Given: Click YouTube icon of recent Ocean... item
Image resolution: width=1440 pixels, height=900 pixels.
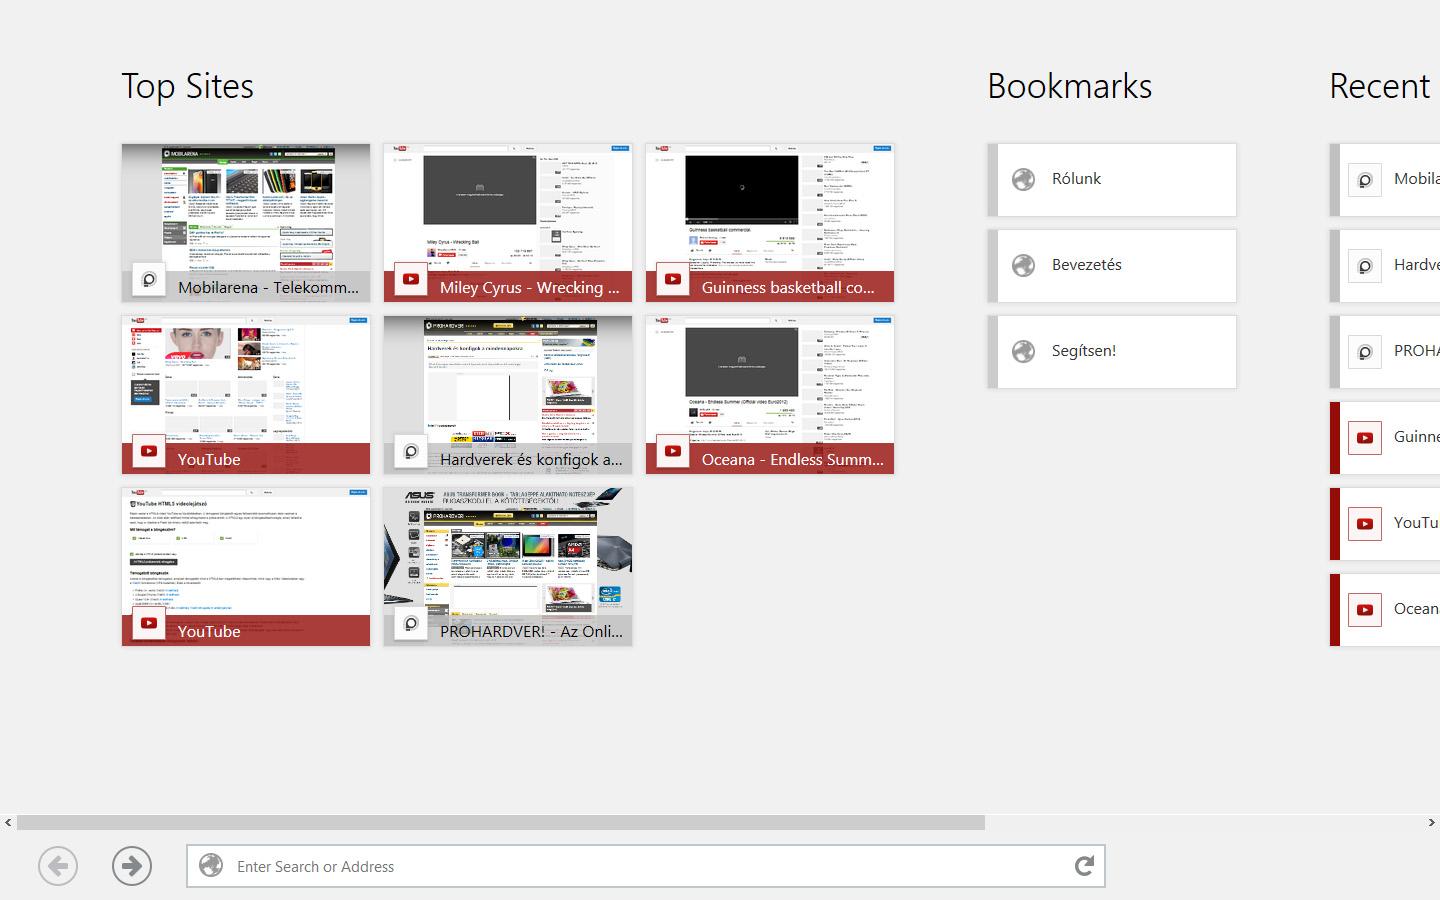Looking at the screenshot, I should pos(1365,610).
